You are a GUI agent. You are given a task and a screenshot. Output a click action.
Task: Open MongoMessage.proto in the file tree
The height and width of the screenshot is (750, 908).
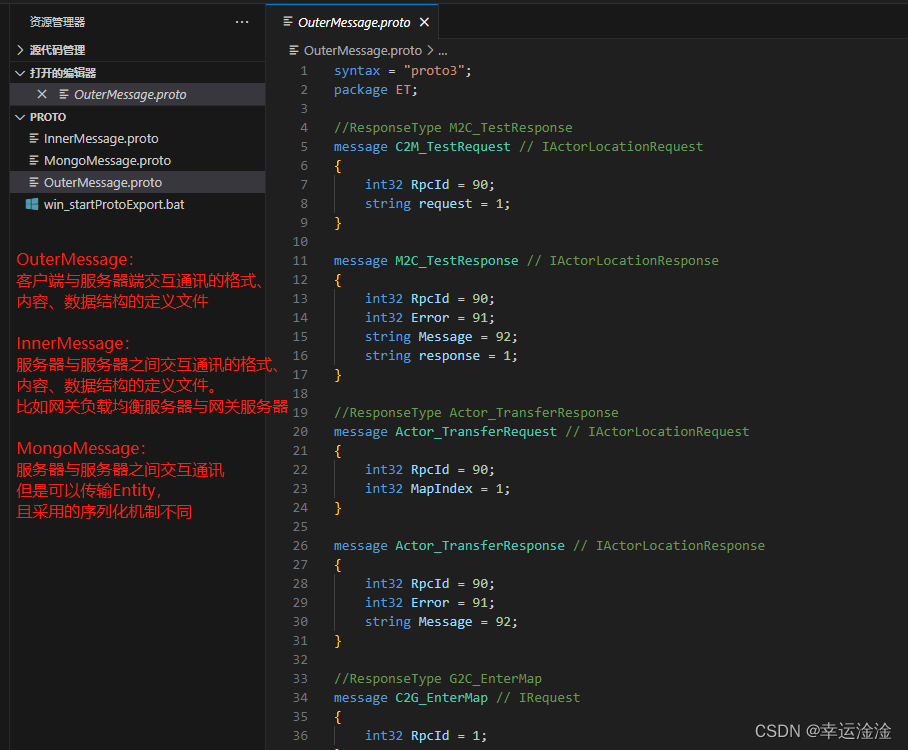[107, 160]
